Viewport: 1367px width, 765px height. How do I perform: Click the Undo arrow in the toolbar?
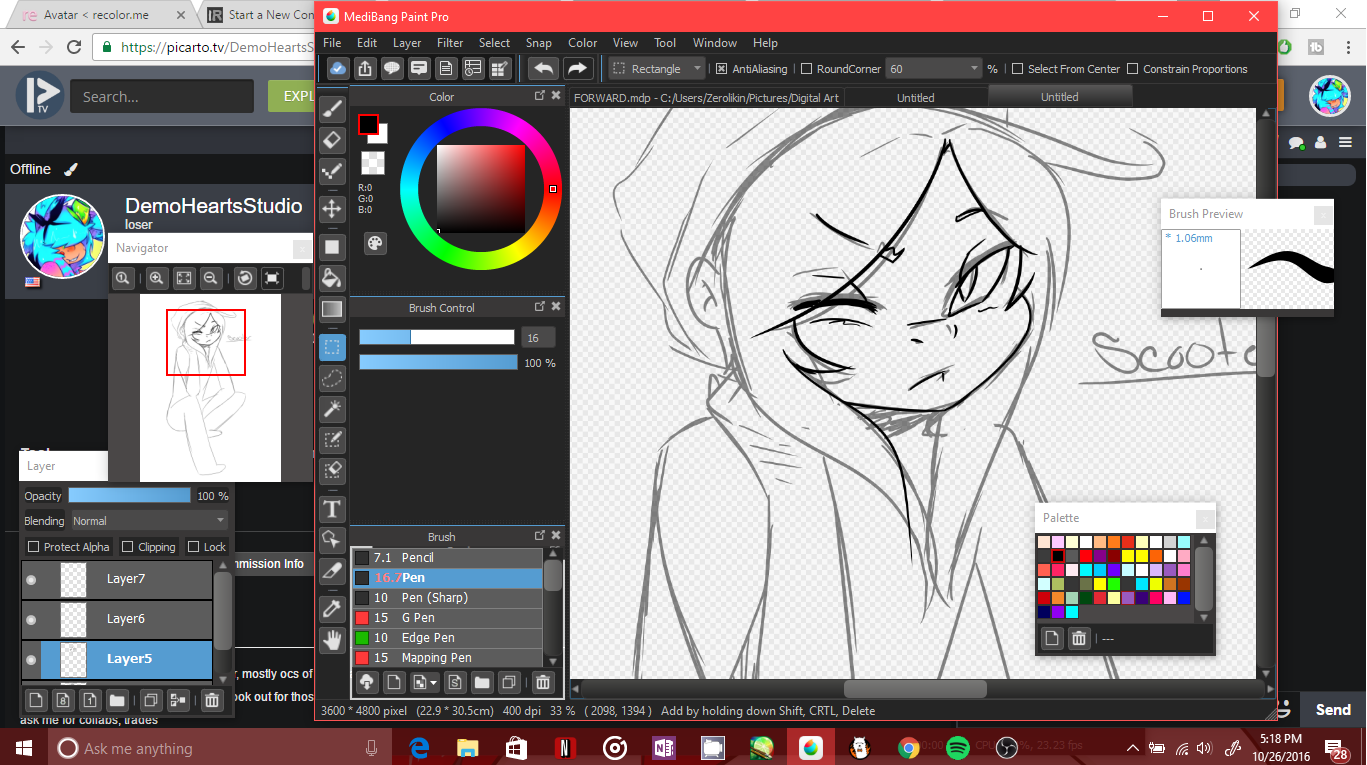point(543,69)
